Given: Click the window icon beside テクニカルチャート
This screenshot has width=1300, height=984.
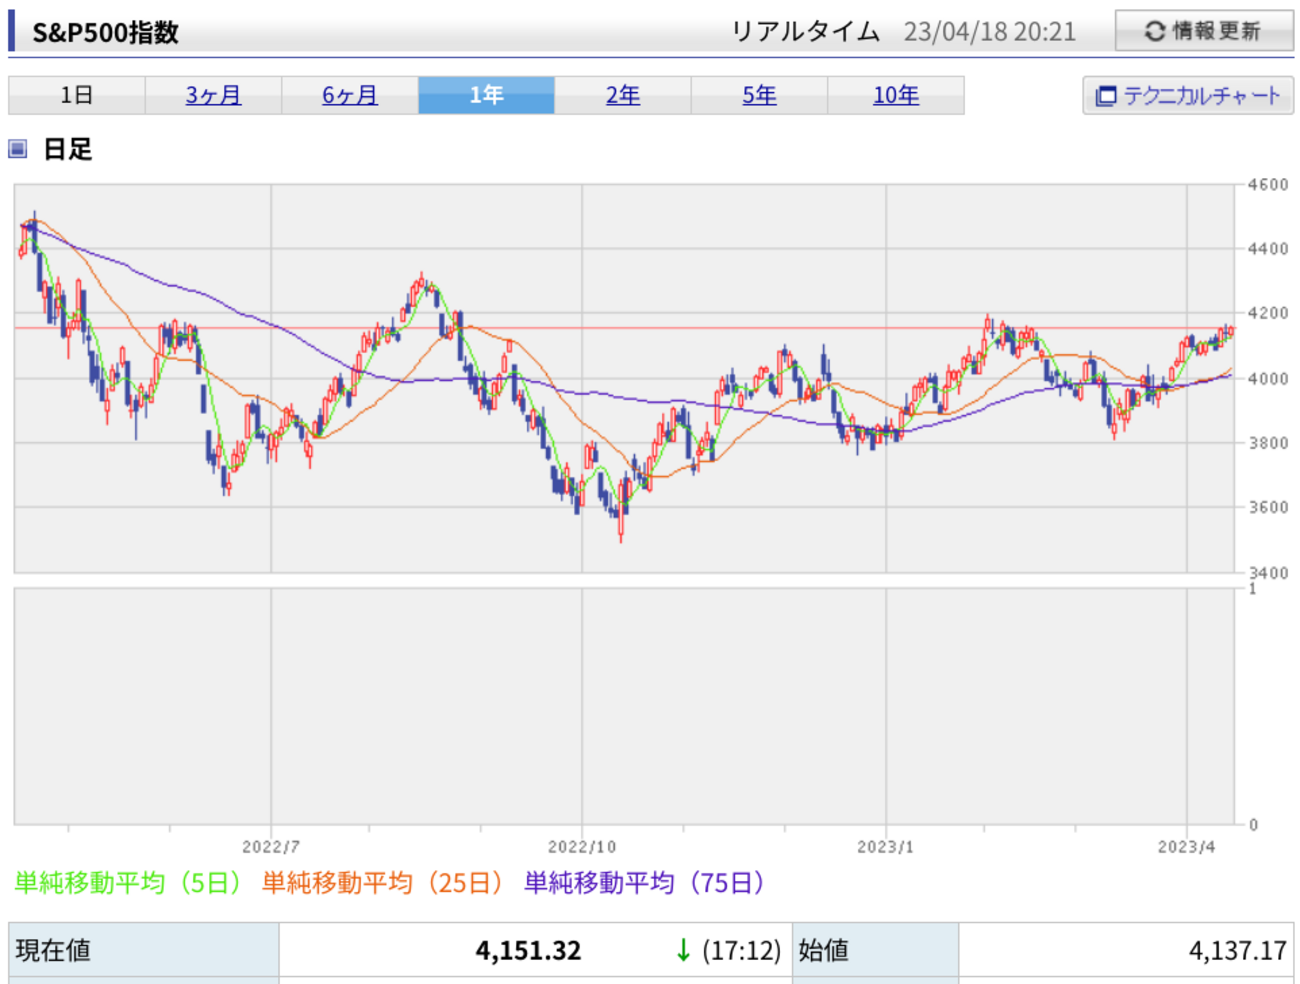Looking at the screenshot, I should [1105, 96].
